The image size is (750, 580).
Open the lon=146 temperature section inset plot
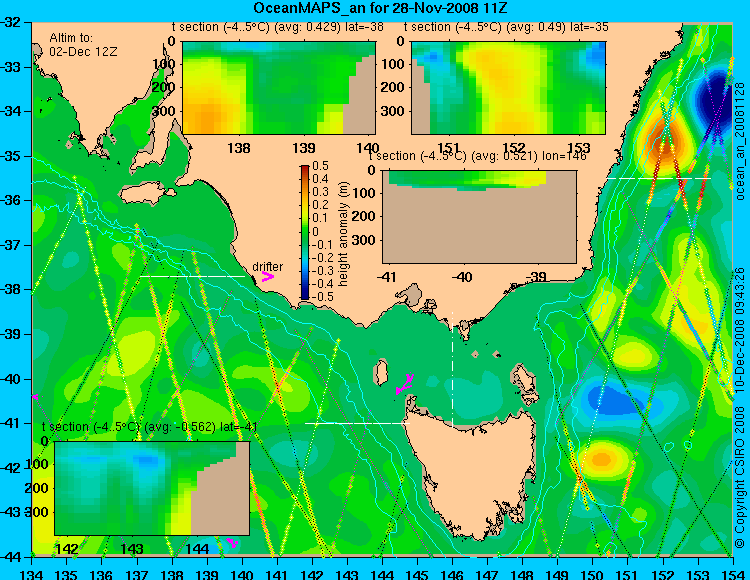click(479, 217)
